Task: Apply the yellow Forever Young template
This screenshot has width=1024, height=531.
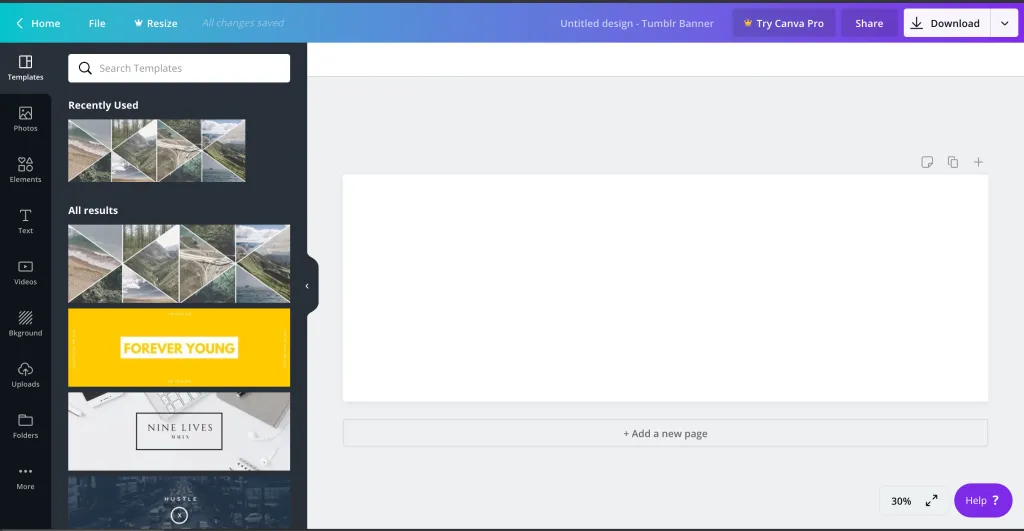Action: pos(179,347)
